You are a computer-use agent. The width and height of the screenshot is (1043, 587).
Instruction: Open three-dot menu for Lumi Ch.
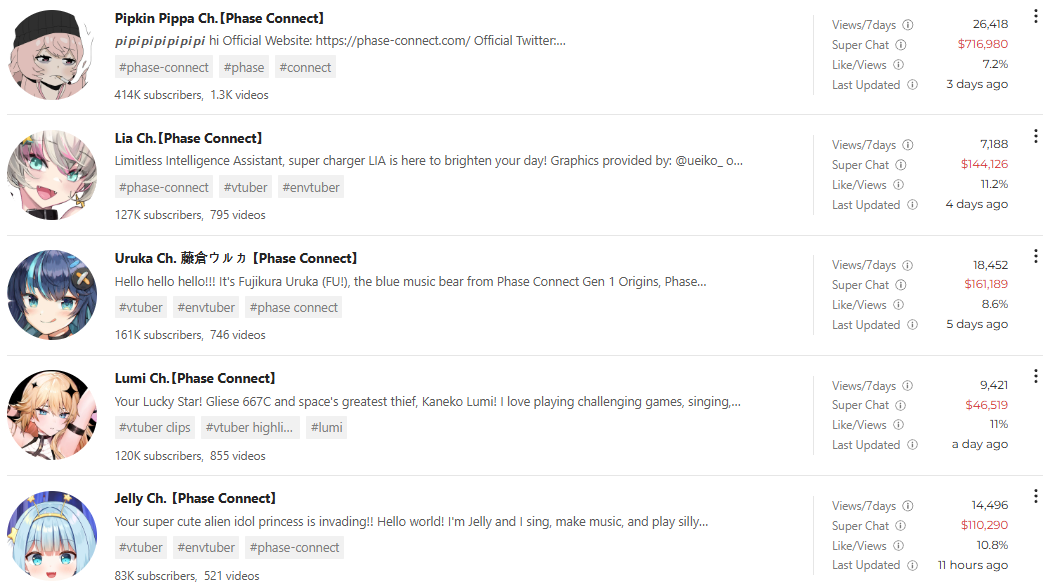coord(1035,376)
